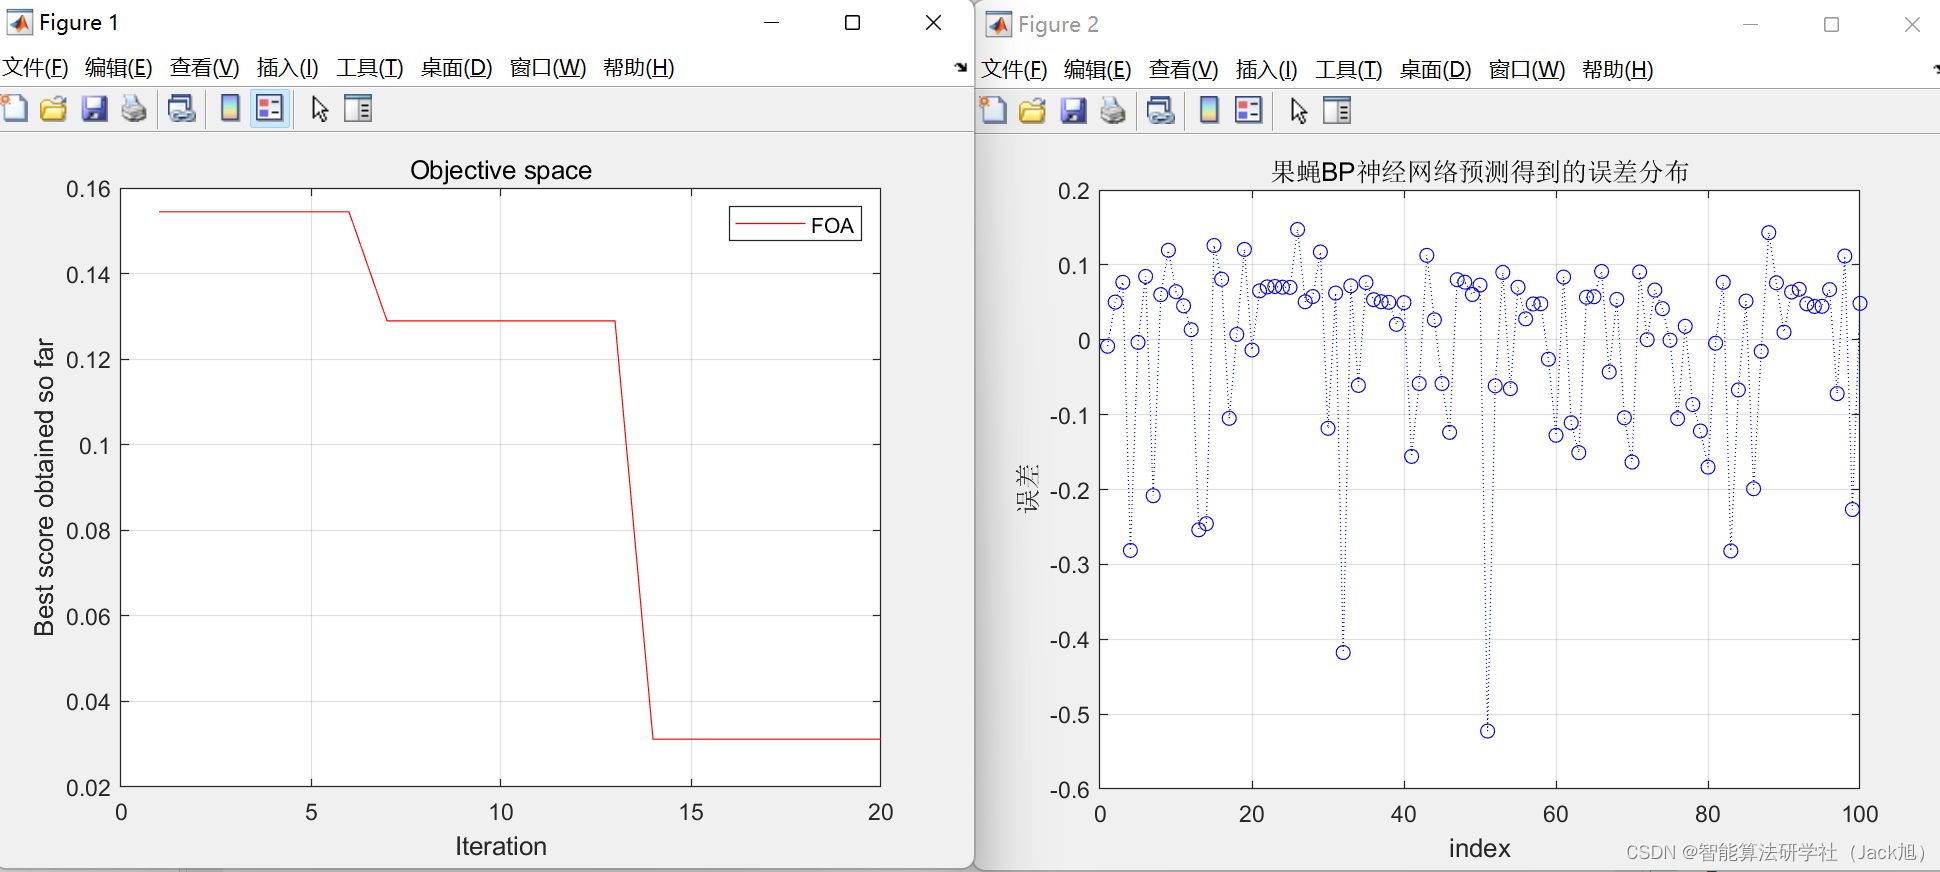Open 查看(V) menu in Figure 1
This screenshot has height=872, width=1940.
coord(205,67)
